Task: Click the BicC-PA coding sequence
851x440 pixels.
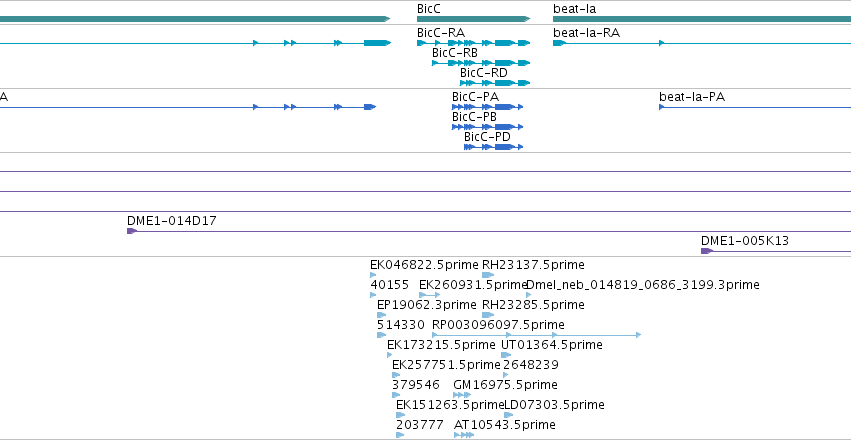Action: coord(487,107)
